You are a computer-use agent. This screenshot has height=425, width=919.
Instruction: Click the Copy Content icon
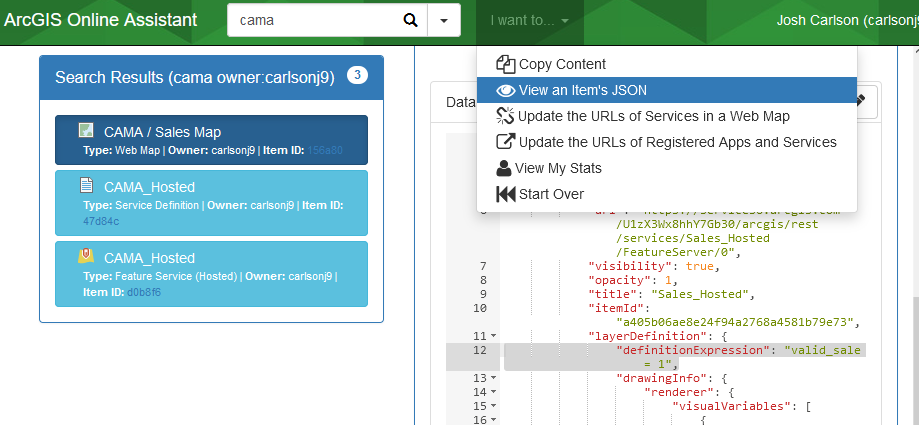(x=506, y=64)
